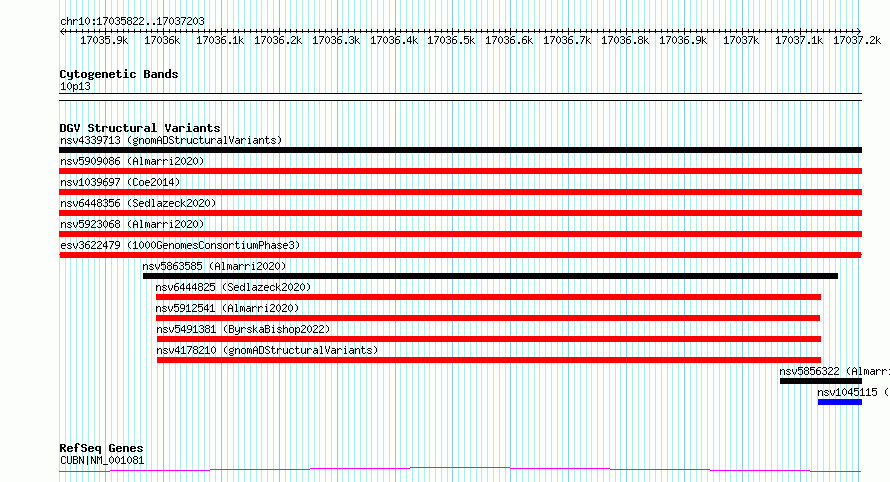890x482 pixels.
Task: Click the 17036.9k ruler tick label
Action: point(683,40)
